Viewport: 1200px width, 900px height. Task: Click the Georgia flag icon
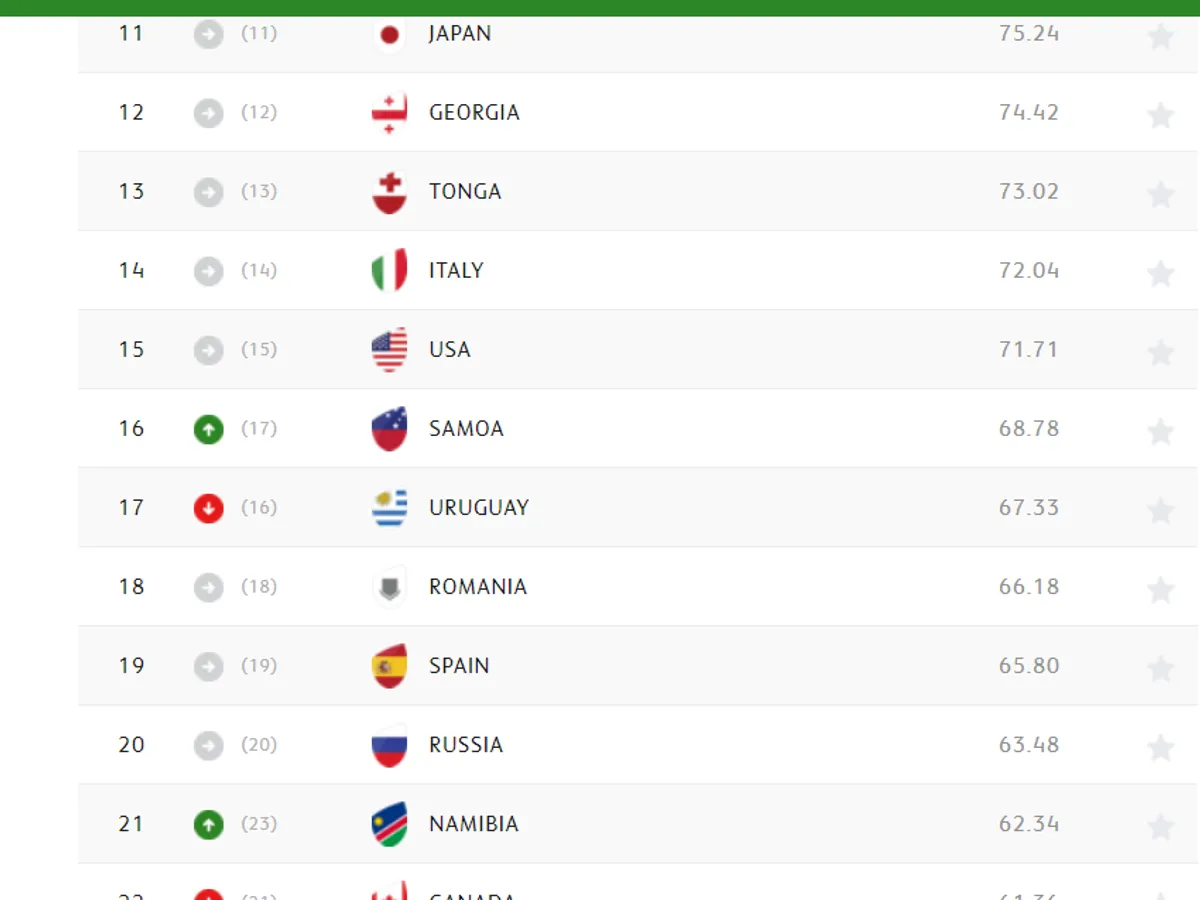(x=389, y=113)
